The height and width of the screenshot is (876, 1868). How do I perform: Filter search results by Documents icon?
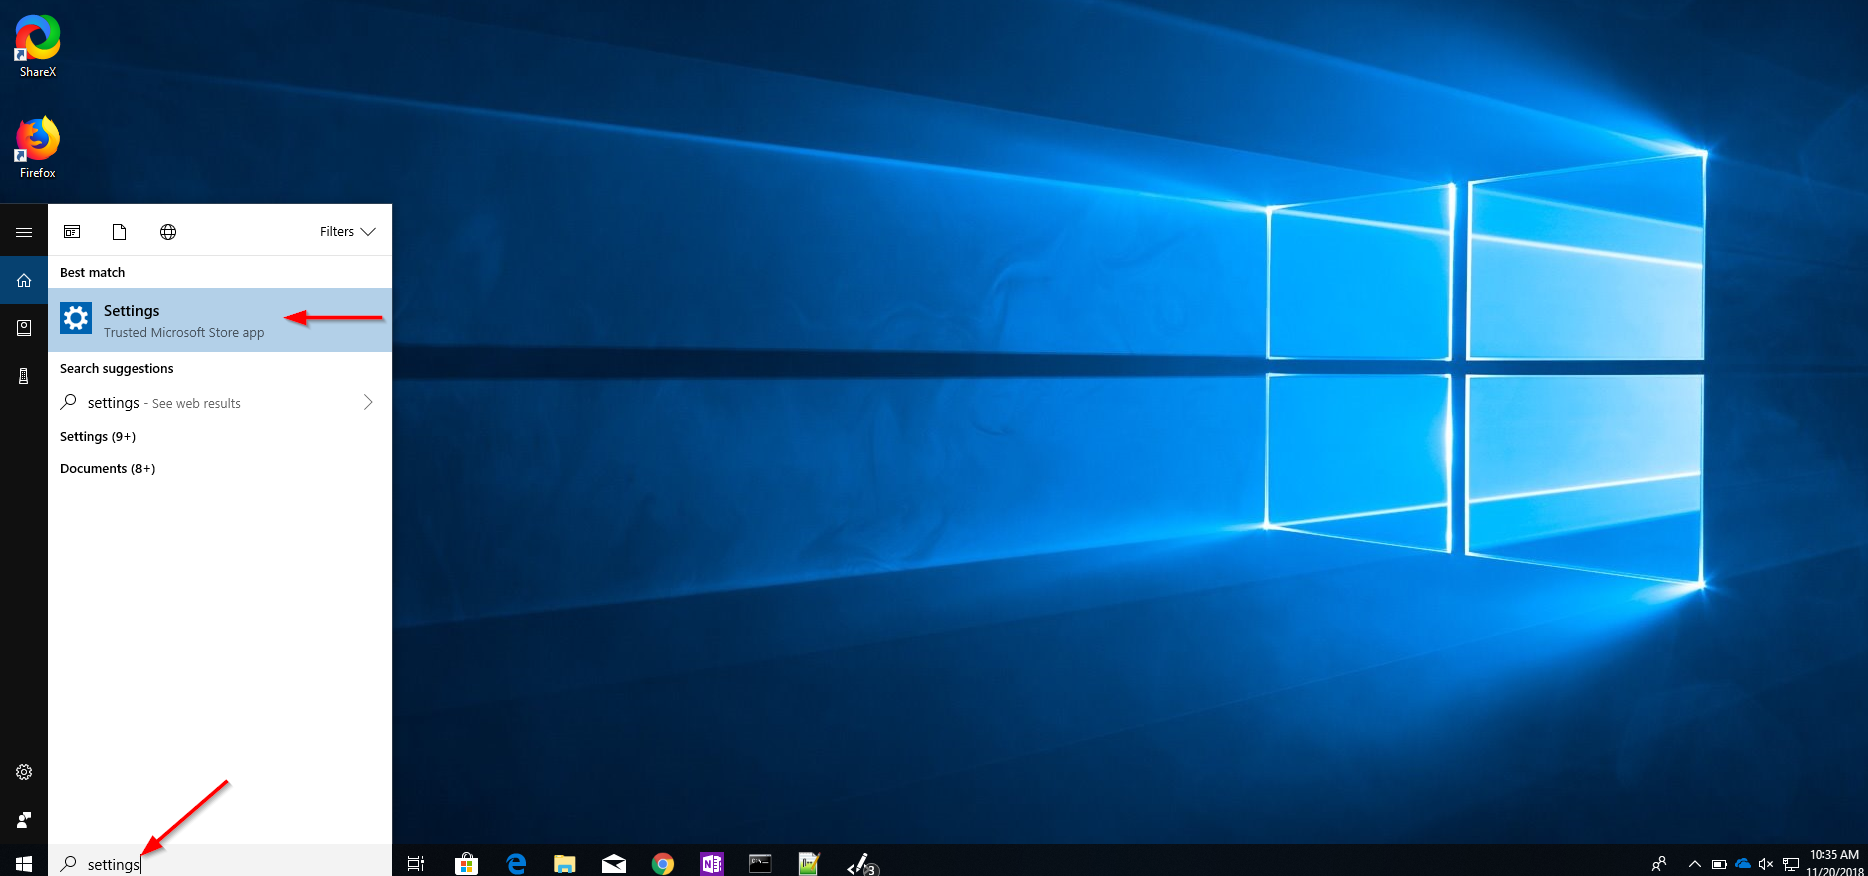[119, 232]
